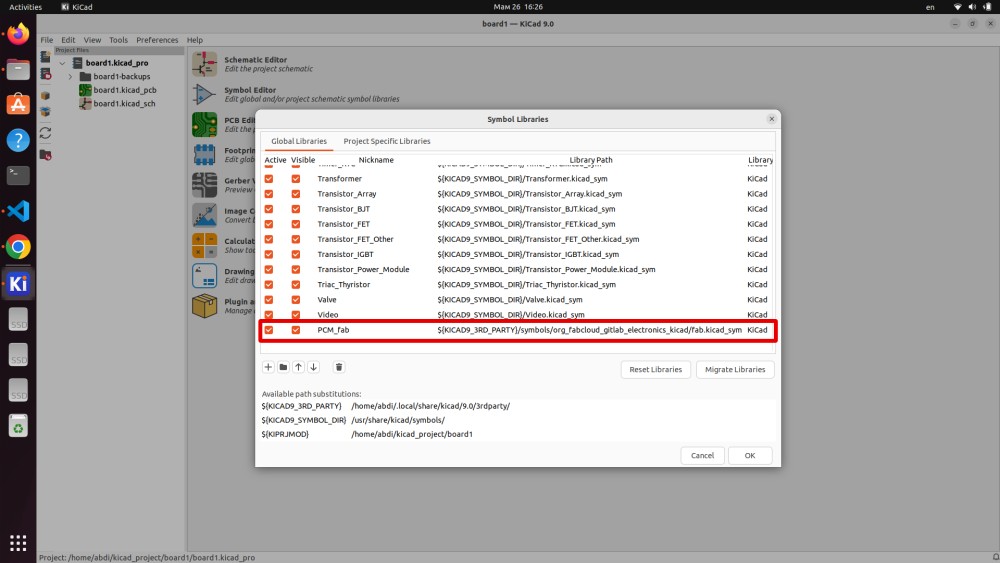Open Firefox from the dock
The width and height of the screenshot is (1000, 563).
click(18, 33)
